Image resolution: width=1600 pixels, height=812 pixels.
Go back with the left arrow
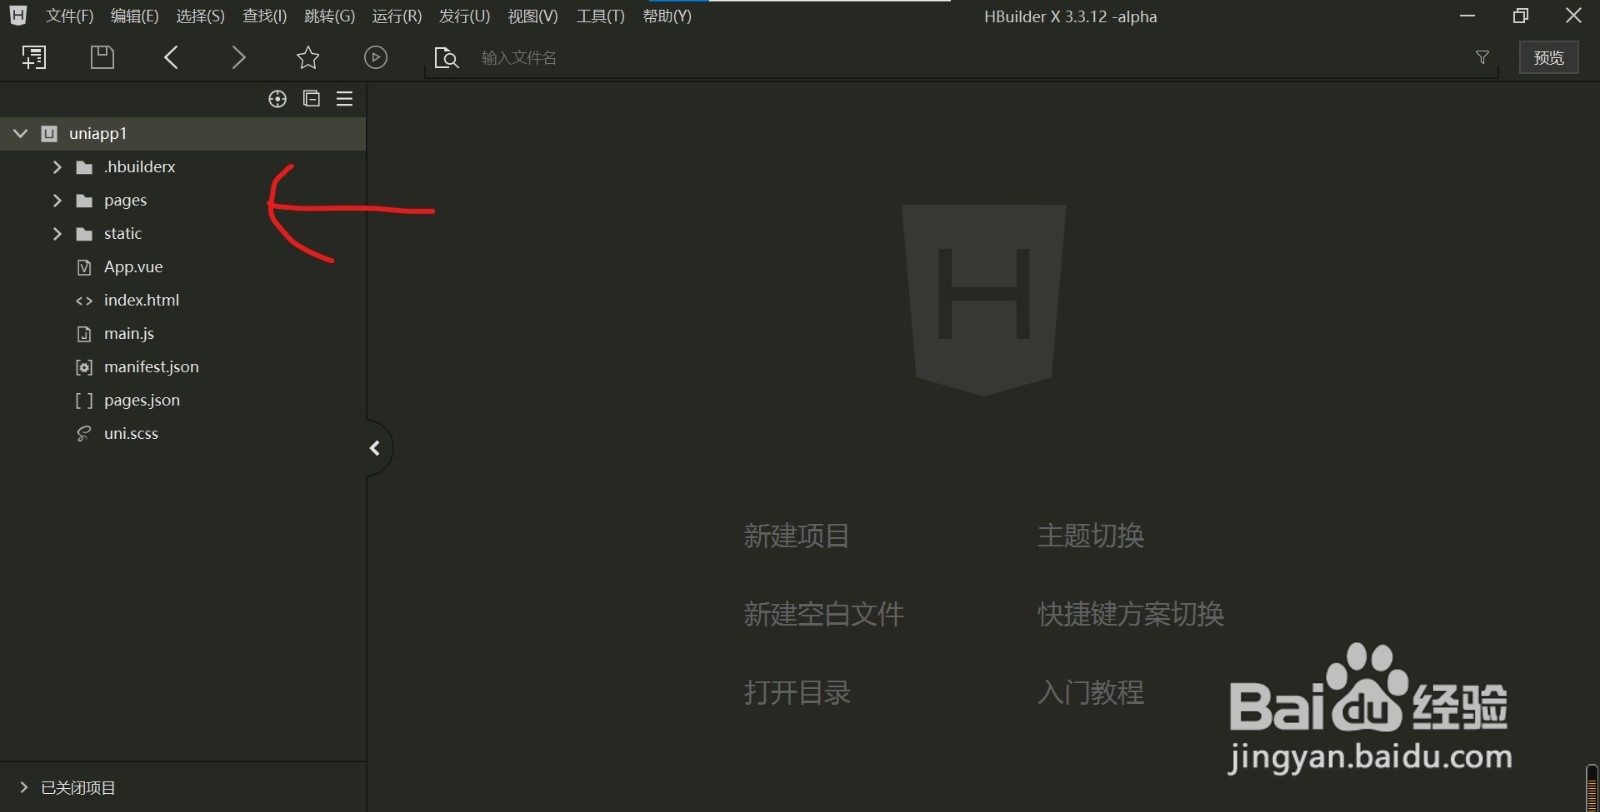[x=171, y=58]
